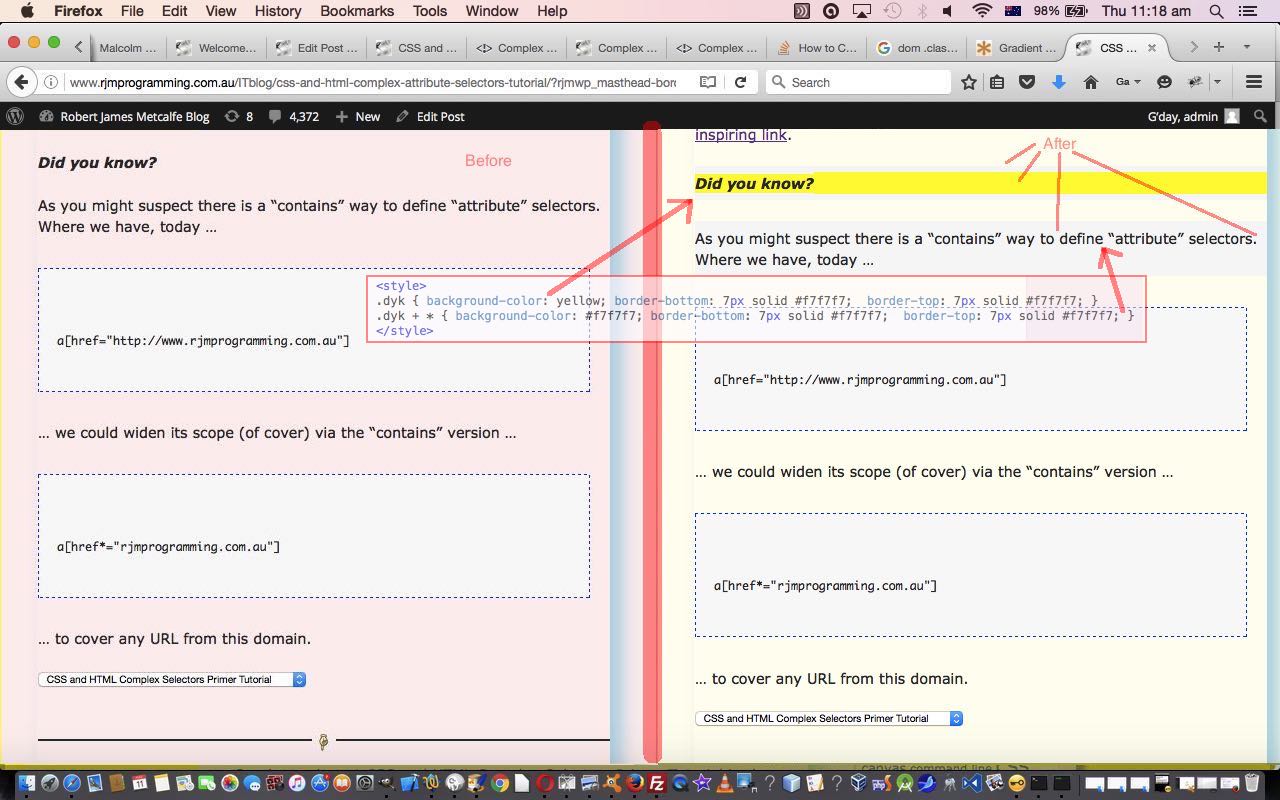This screenshot has height=800, width=1280.
Task: Click the WordPress logo in the admin bar
Action: point(16,116)
